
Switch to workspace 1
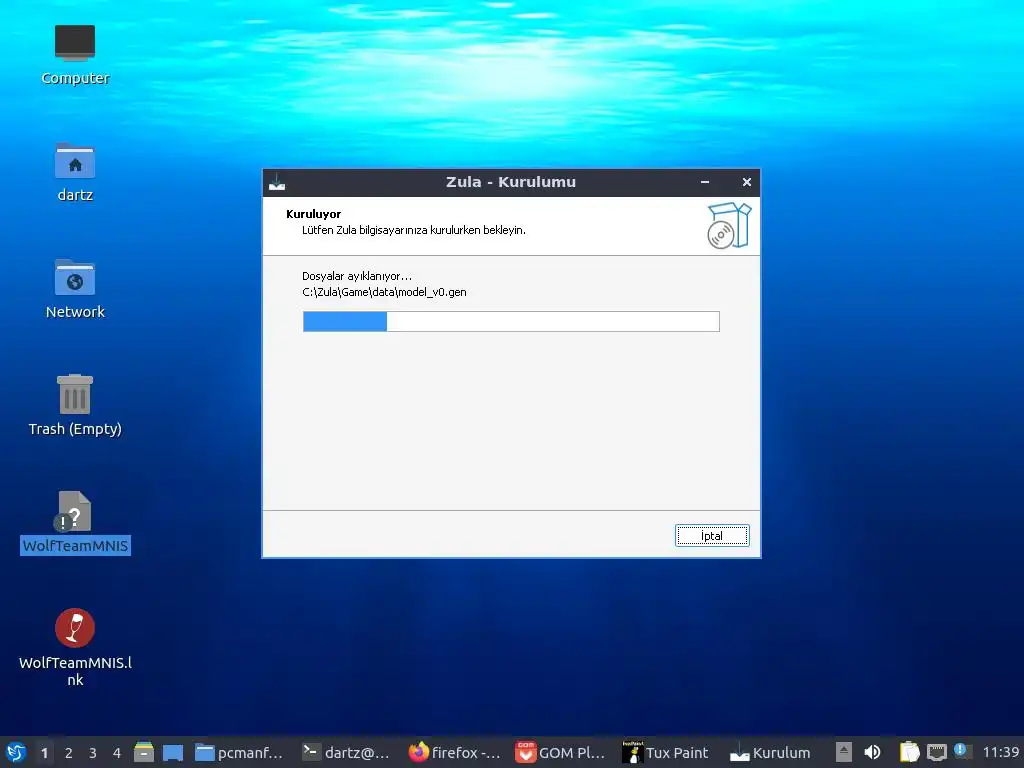(44, 753)
